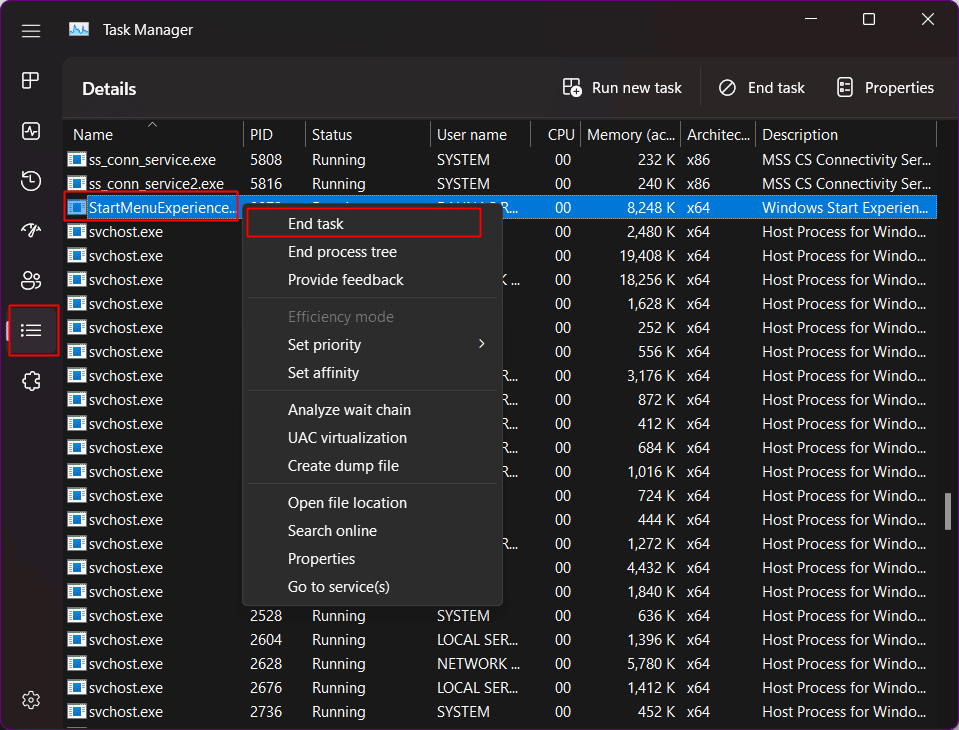Sort by the Description column header
The image size is (959, 730).
point(846,135)
